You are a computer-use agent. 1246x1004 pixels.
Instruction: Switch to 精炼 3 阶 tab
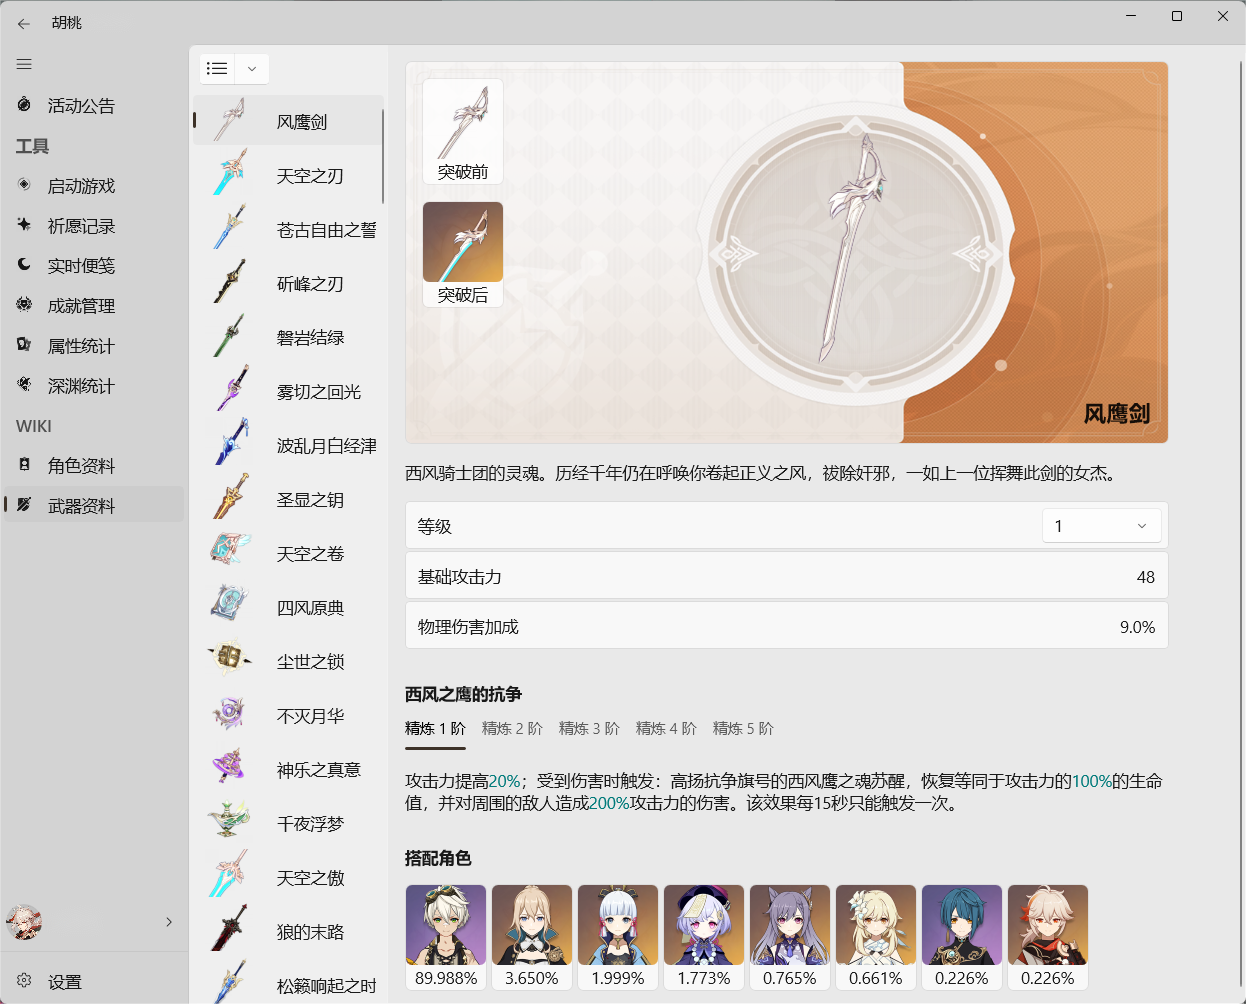pyautogui.click(x=589, y=729)
